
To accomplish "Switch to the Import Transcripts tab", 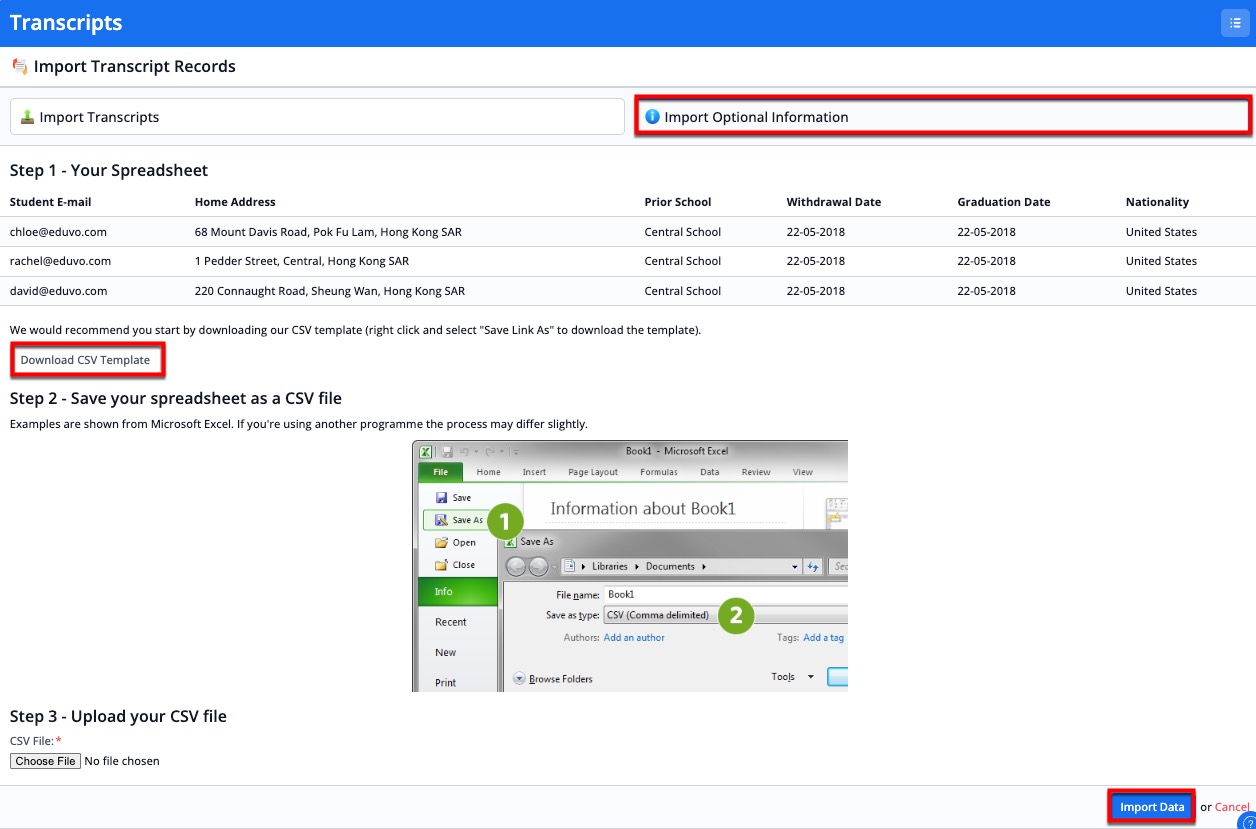I will tap(317, 117).
